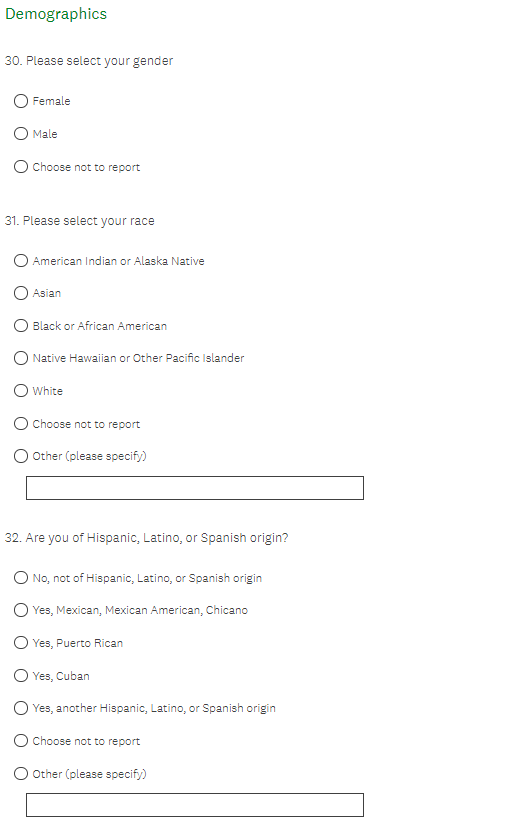Viewport: 509px width, 829px height.
Task: Select Yes, Puerto Rican option
Action: 21,643
